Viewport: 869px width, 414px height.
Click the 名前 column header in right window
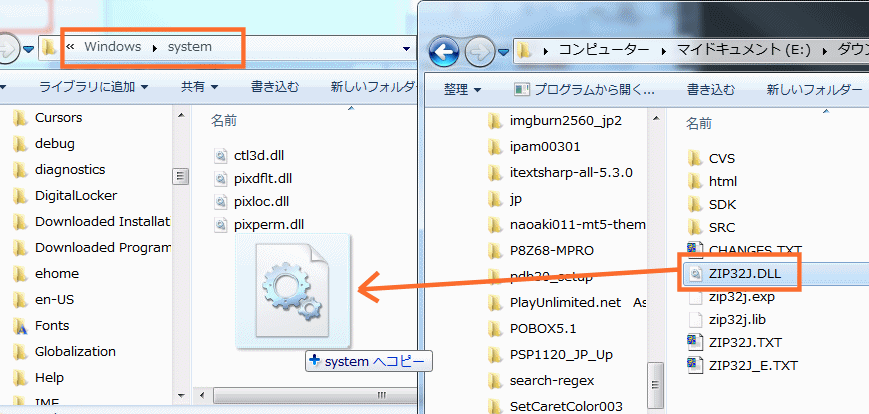[x=699, y=124]
